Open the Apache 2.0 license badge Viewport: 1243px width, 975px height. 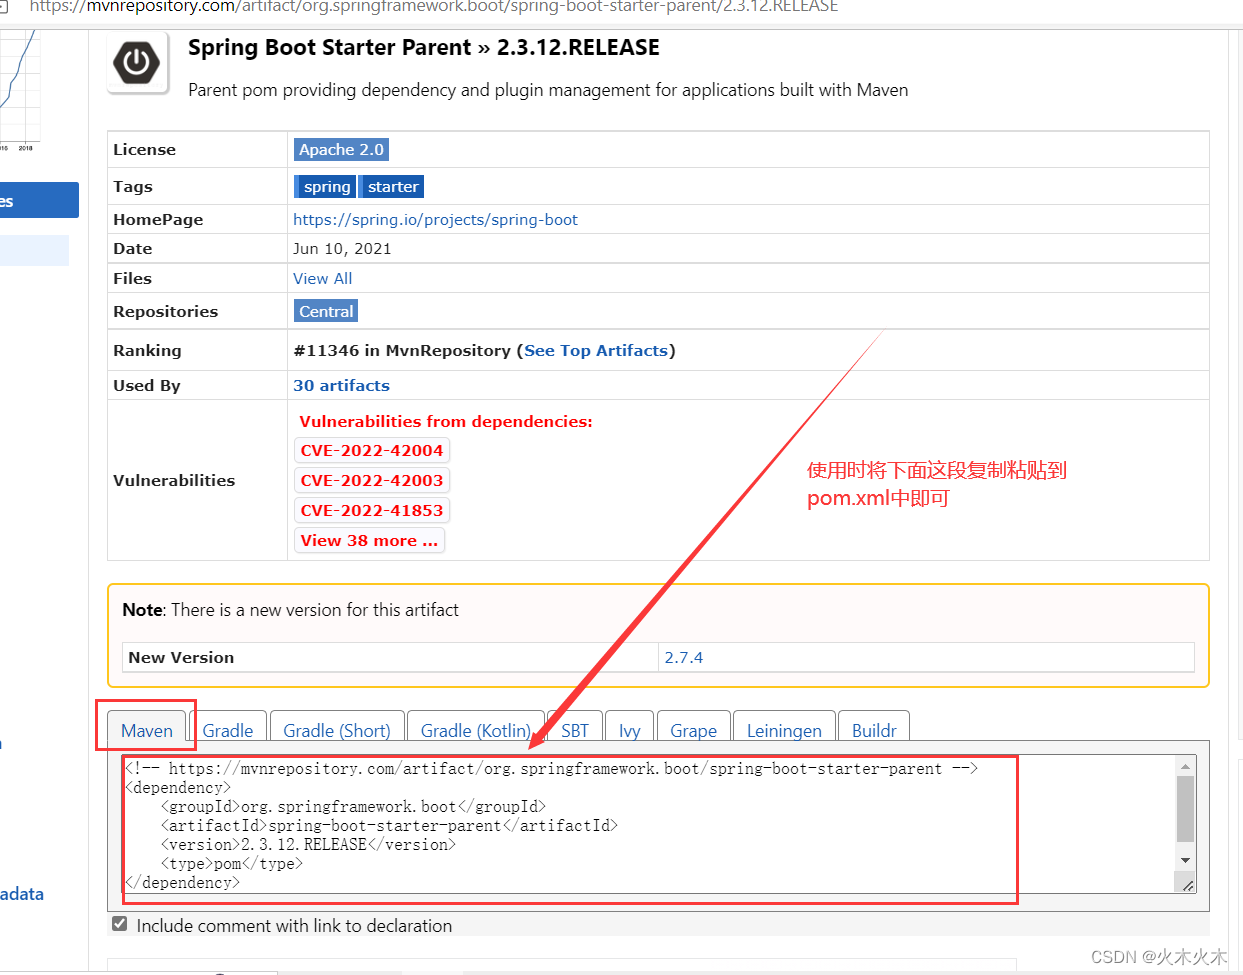click(341, 149)
